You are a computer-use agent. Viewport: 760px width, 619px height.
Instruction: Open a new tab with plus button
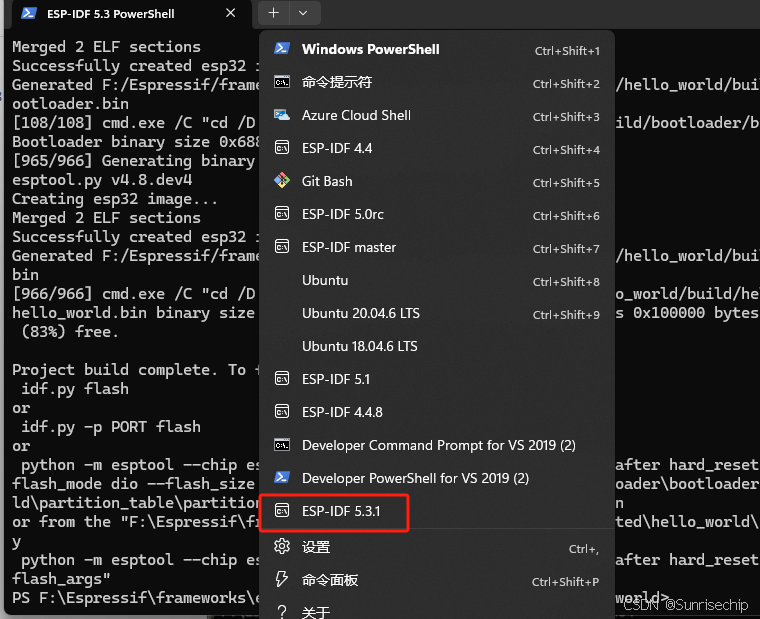point(274,13)
